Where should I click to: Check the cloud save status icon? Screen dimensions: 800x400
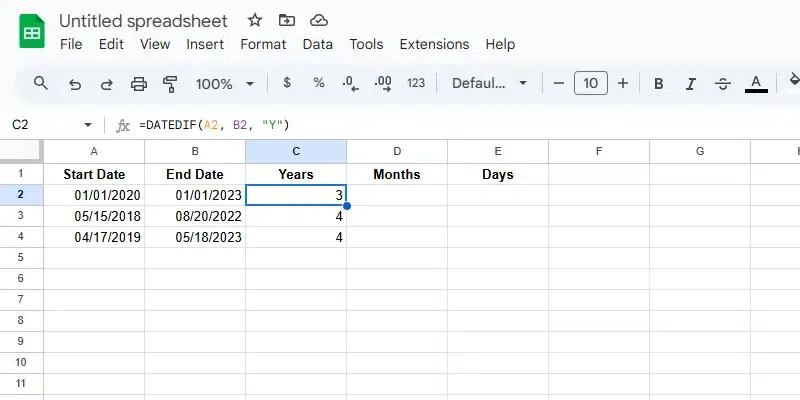tap(318, 20)
